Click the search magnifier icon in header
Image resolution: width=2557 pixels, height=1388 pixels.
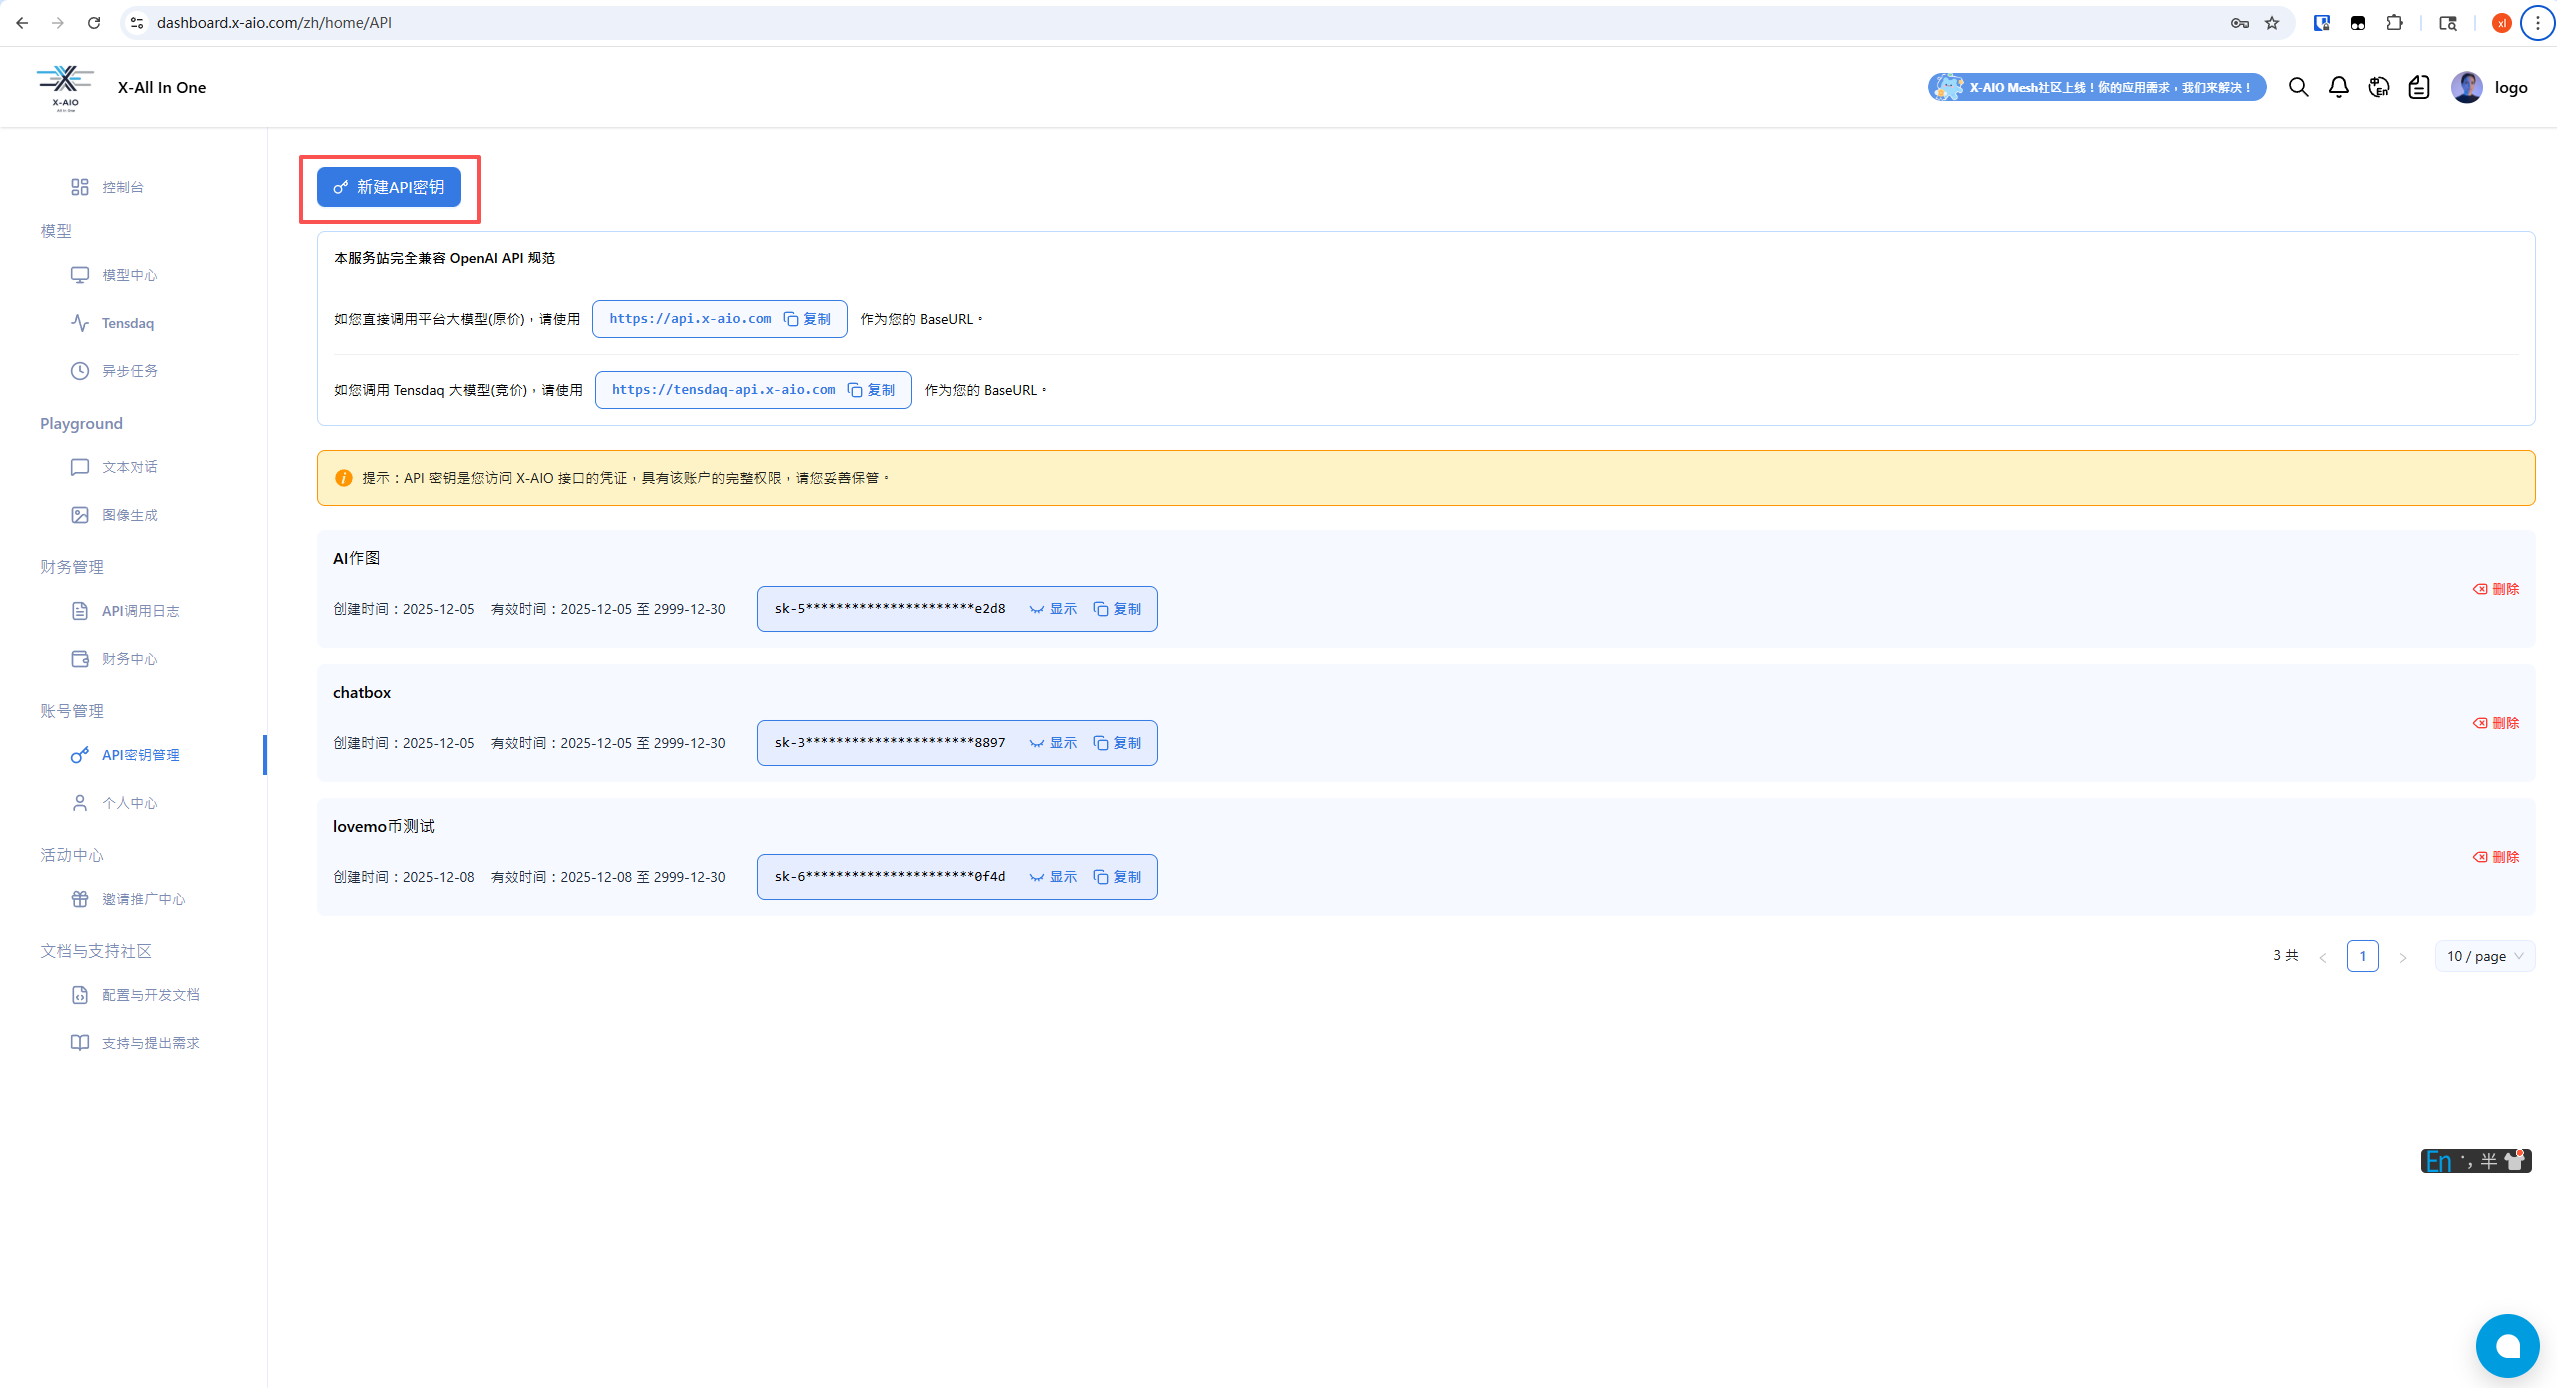tap(2298, 88)
